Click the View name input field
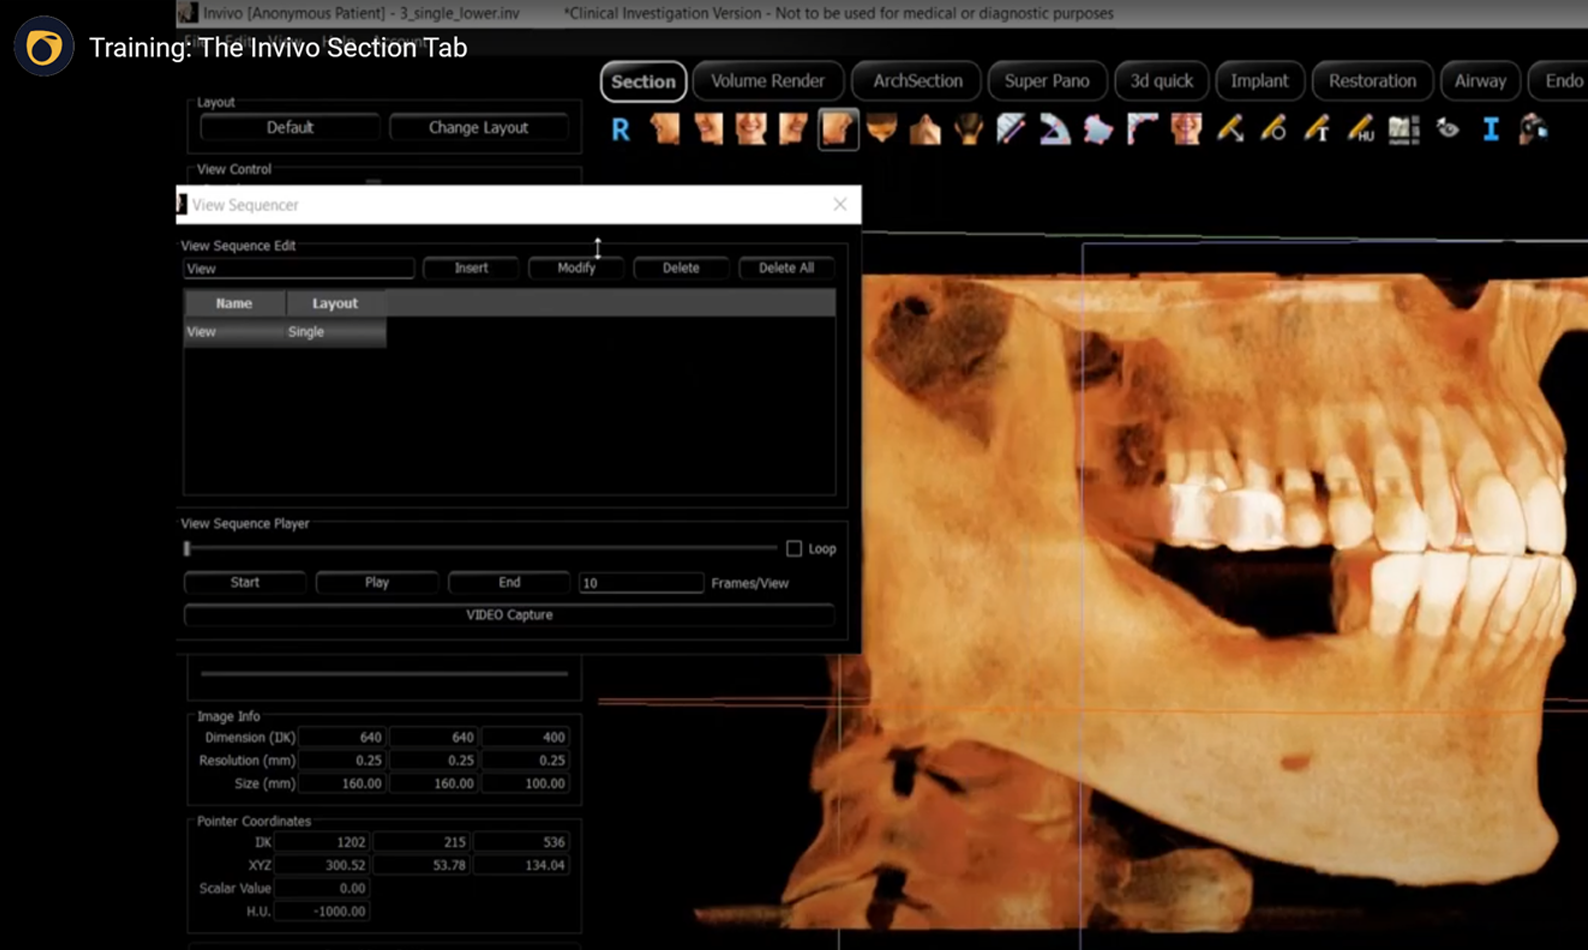Image resolution: width=1588 pixels, height=950 pixels. [x=298, y=268]
